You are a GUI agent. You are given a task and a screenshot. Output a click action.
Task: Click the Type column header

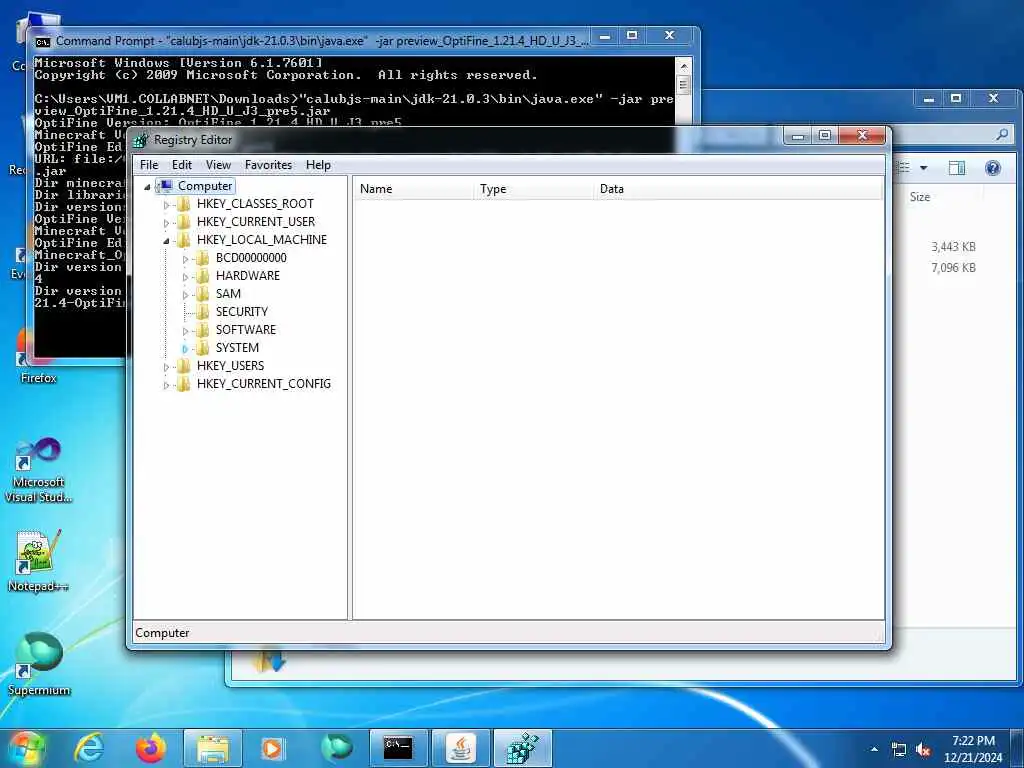point(534,189)
